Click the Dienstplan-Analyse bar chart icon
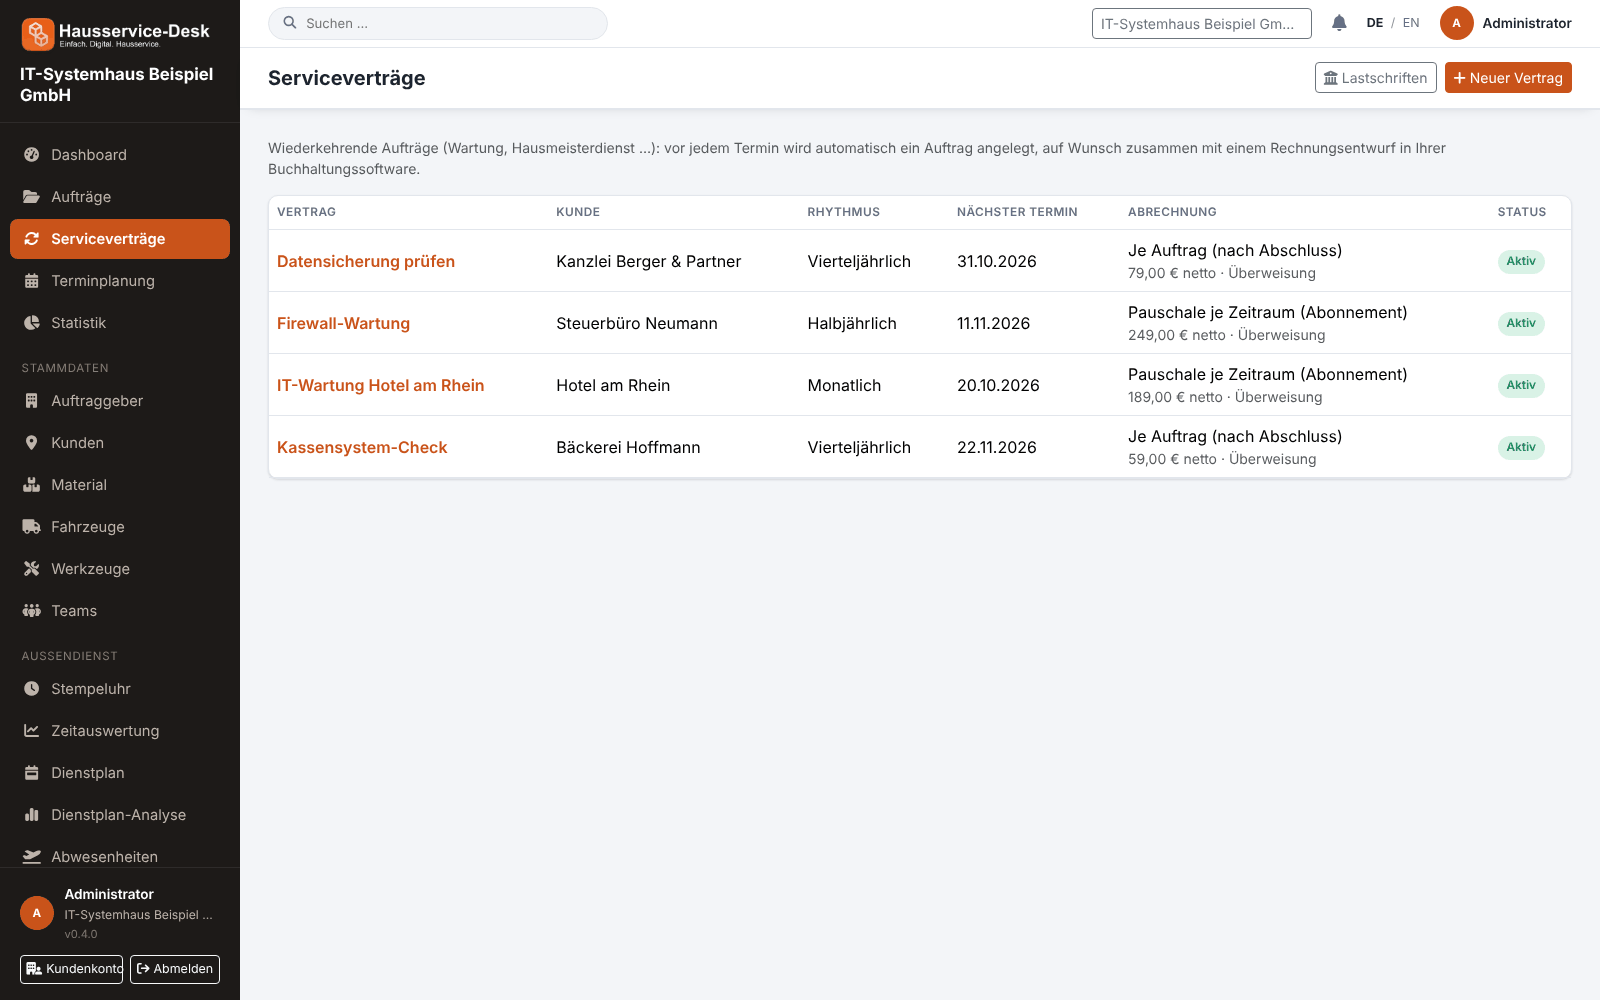This screenshot has width=1600, height=1000. click(x=32, y=815)
